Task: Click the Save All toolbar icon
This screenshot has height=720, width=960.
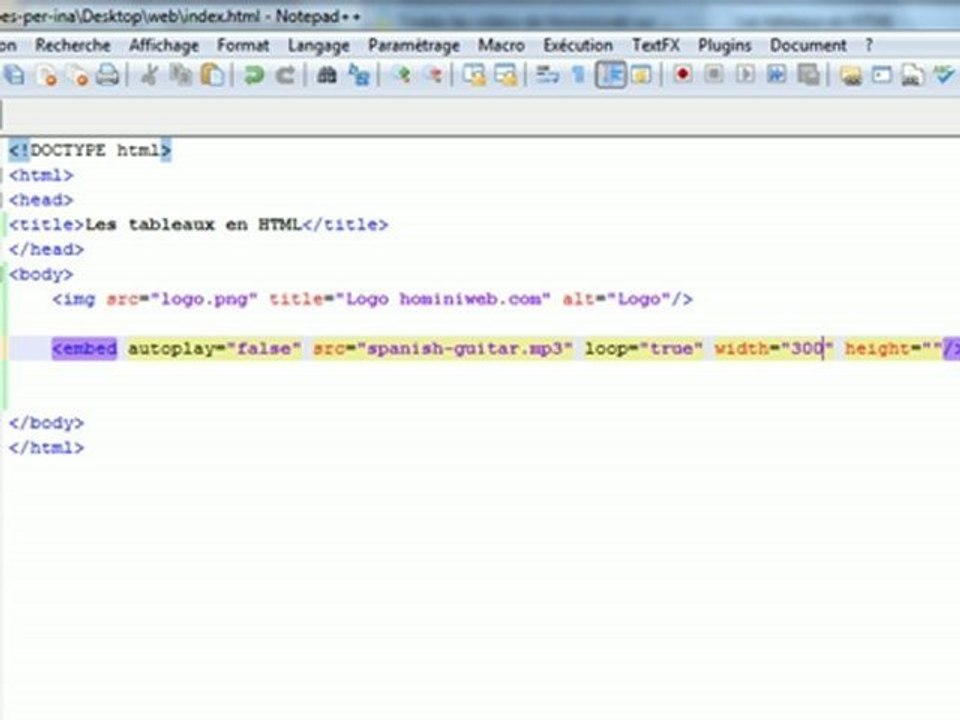Action: pyautogui.click(x=15, y=75)
